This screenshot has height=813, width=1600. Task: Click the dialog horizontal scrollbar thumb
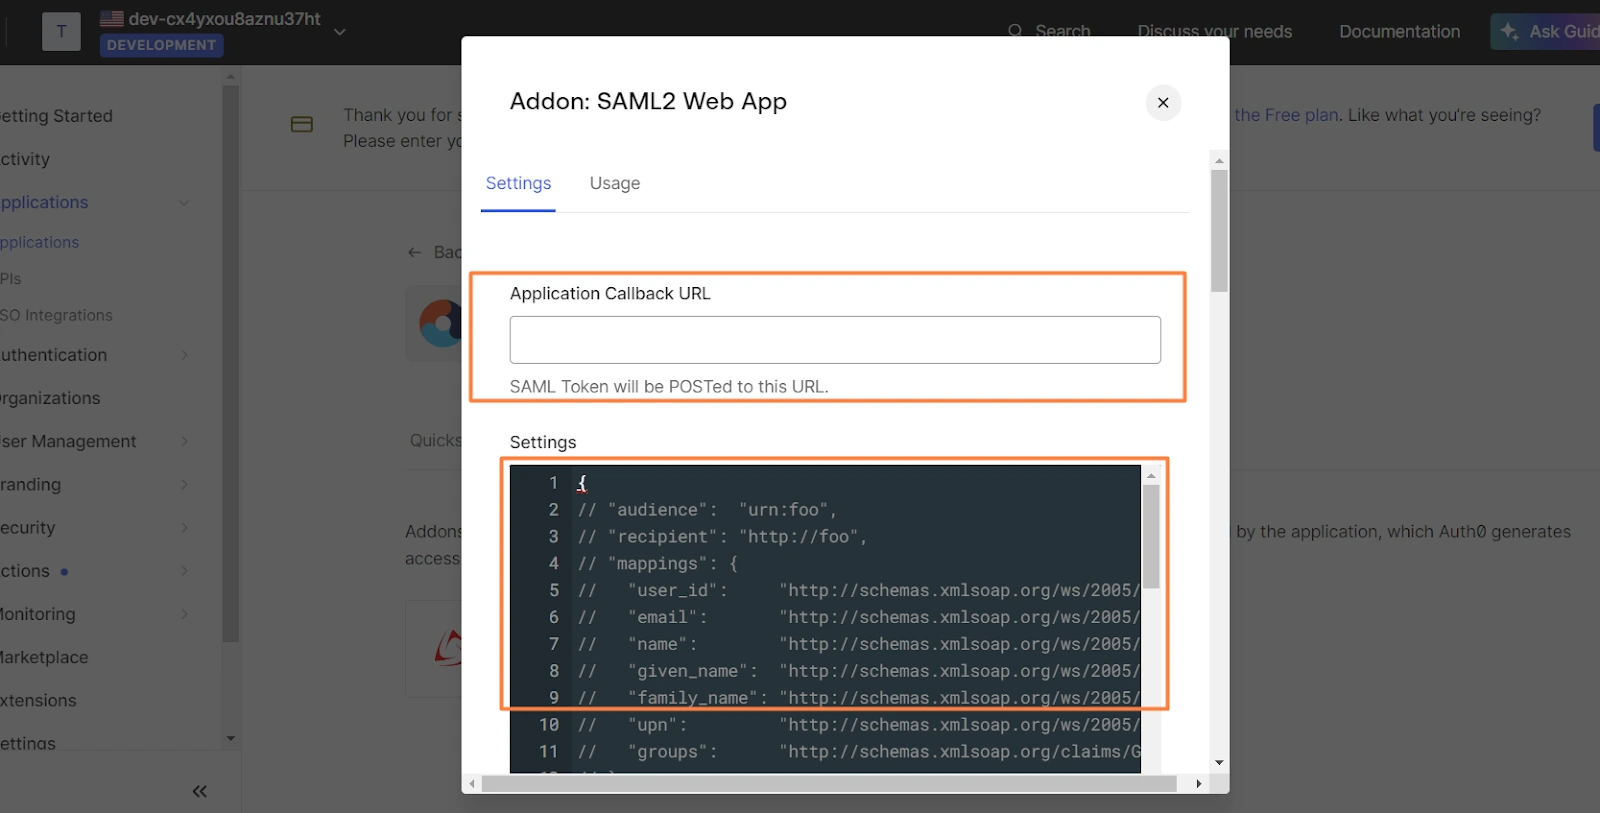[x=829, y=784]
